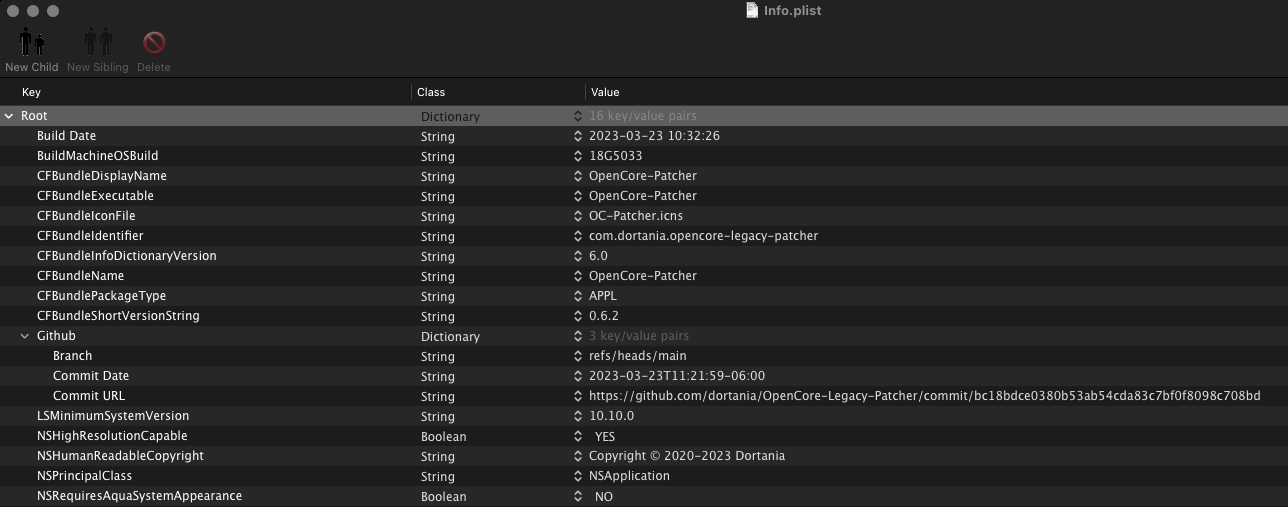Screen dimensions: 1288x507
Task: Select the CFBundleIdentifier key
Action: [x=90, y=236]
